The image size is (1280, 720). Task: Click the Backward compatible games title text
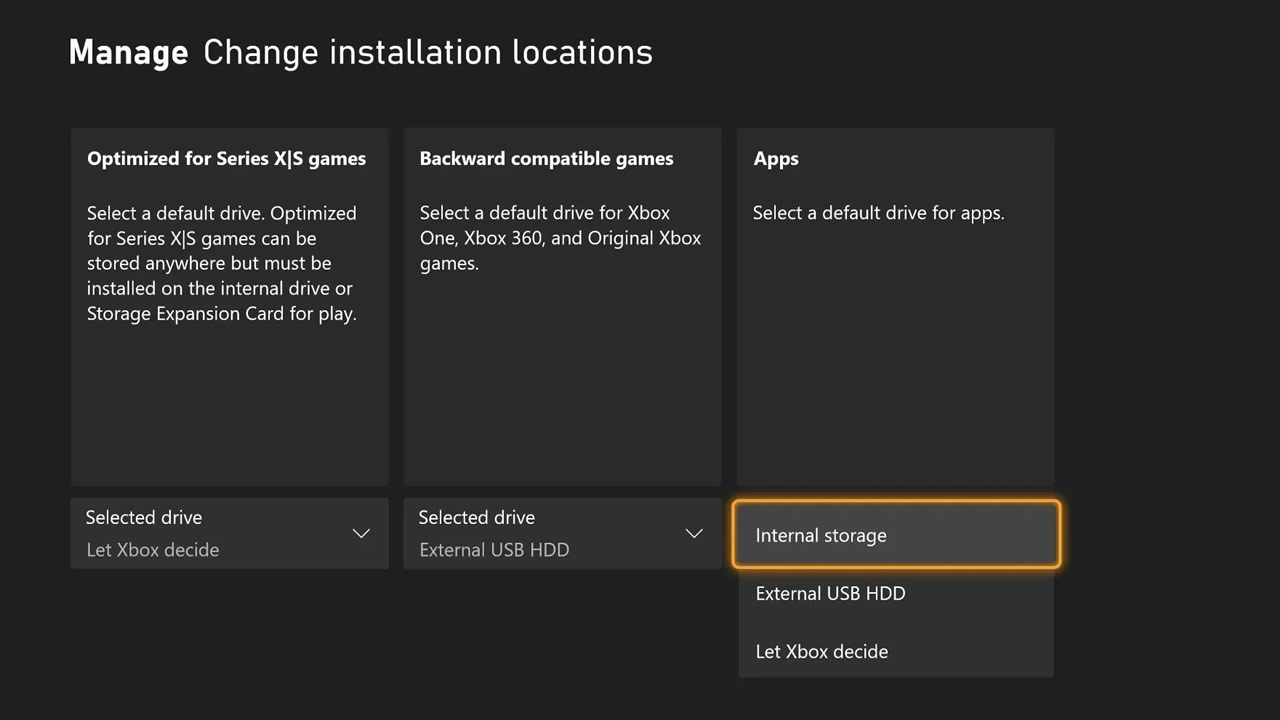tap(546, 159)
